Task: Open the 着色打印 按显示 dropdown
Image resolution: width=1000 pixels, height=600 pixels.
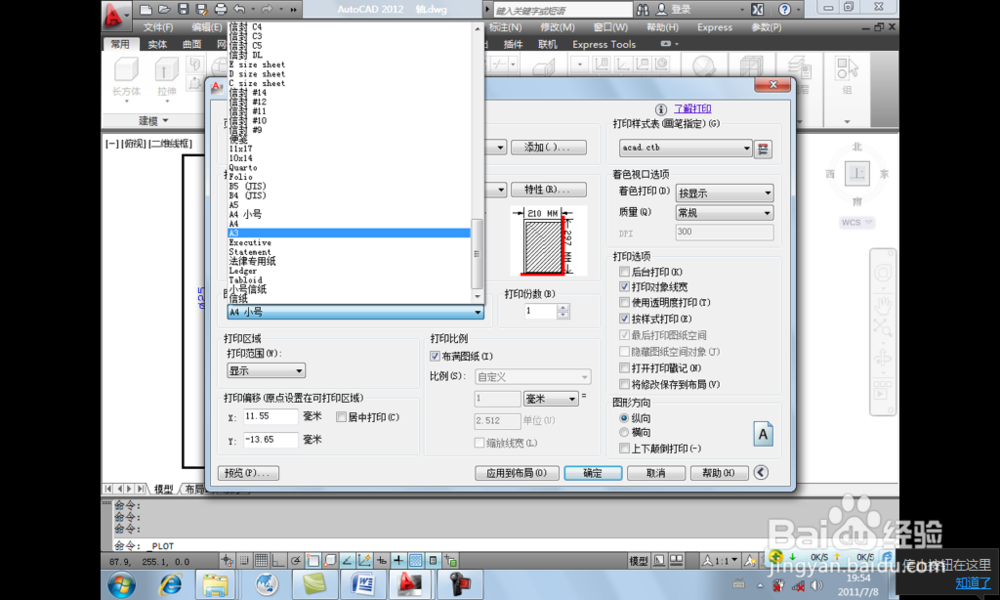Action: click(x=724, y=193)
